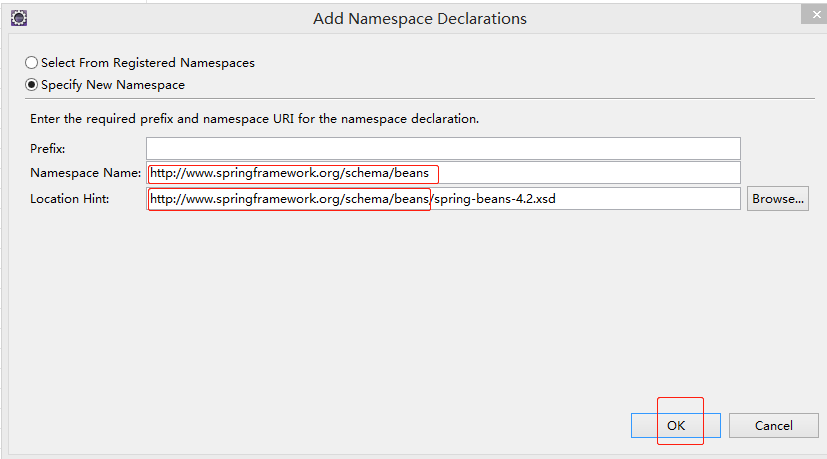Close the Add Namespace Declarations dialog
827x459 pixels.
815,14
